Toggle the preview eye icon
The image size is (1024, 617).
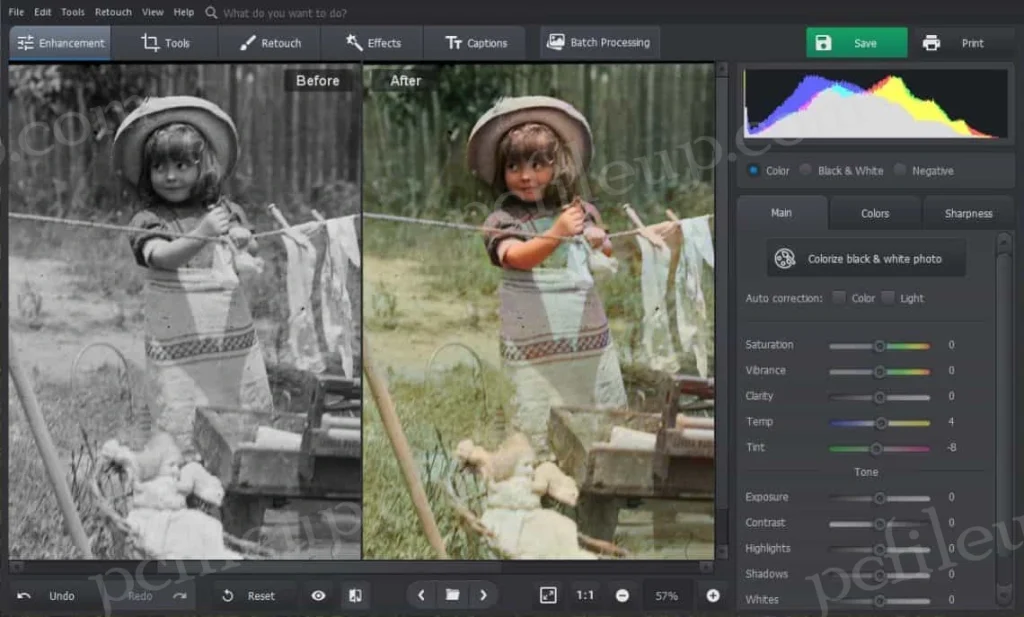point(318,595)
